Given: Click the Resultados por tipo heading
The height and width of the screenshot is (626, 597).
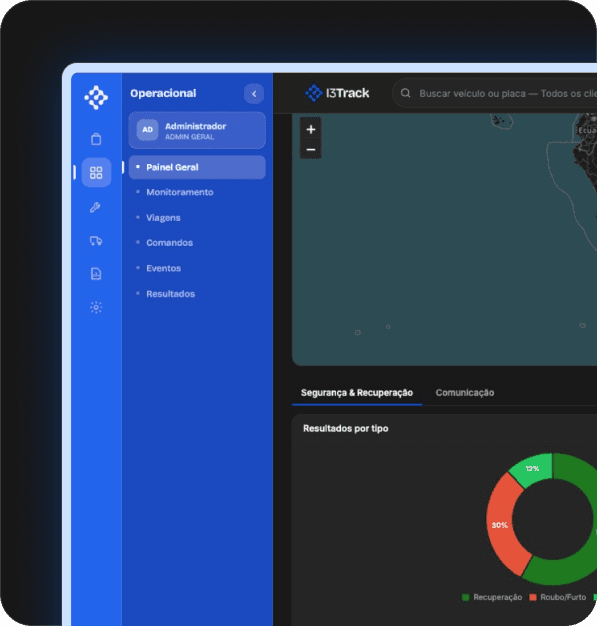Looking at the screenshot, I should point(345,428).
